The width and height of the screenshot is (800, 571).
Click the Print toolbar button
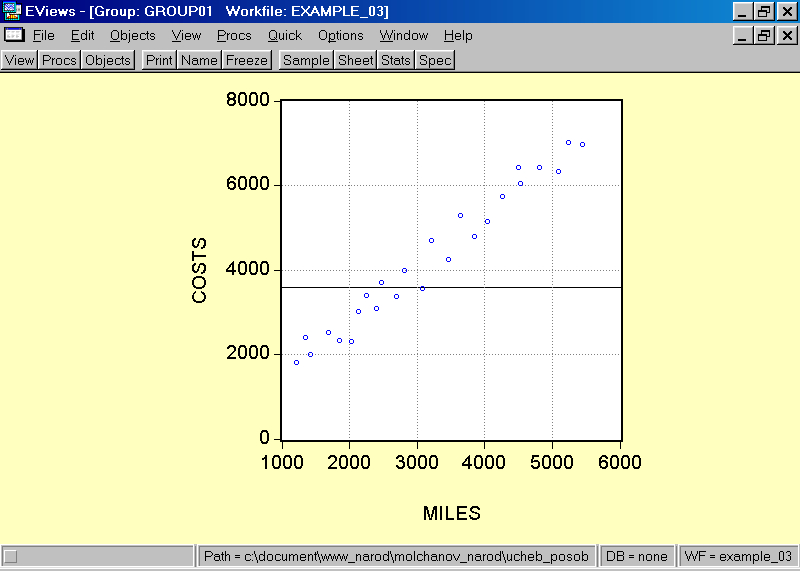pyautogui.click(x=159, y=60)
